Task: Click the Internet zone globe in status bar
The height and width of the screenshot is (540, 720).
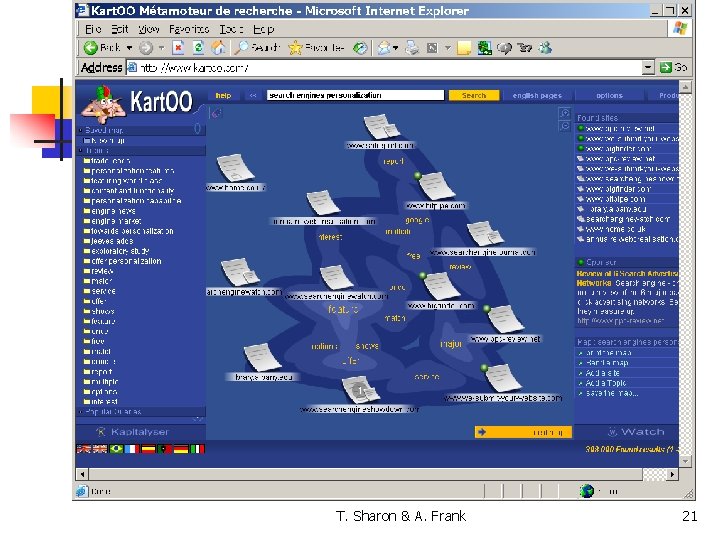Action: point(586,491)
